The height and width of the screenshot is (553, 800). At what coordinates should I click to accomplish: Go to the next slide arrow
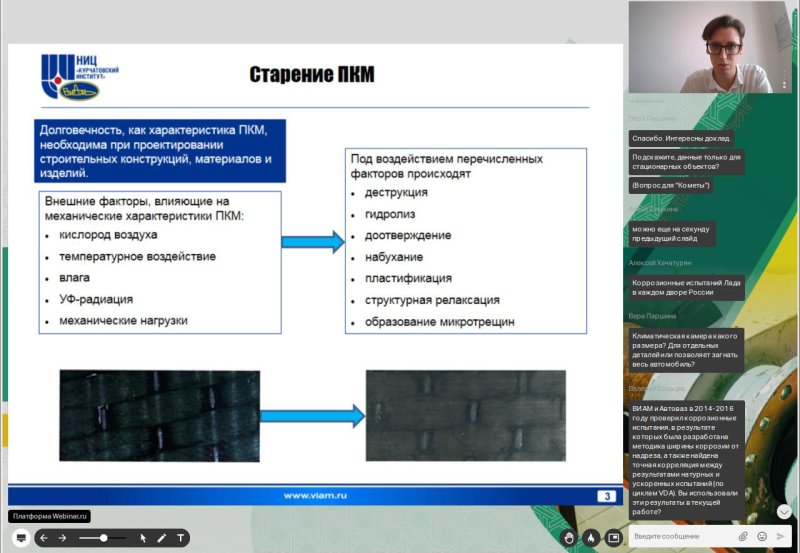pos(62,538)
